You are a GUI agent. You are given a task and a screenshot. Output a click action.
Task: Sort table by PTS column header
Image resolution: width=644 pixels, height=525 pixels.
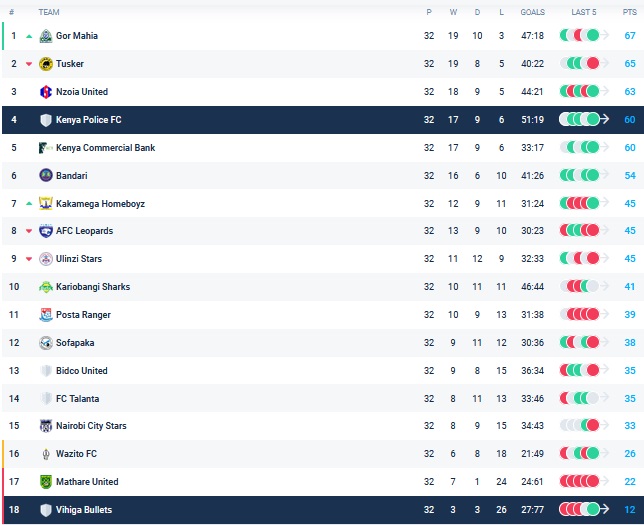pos(629,12)
